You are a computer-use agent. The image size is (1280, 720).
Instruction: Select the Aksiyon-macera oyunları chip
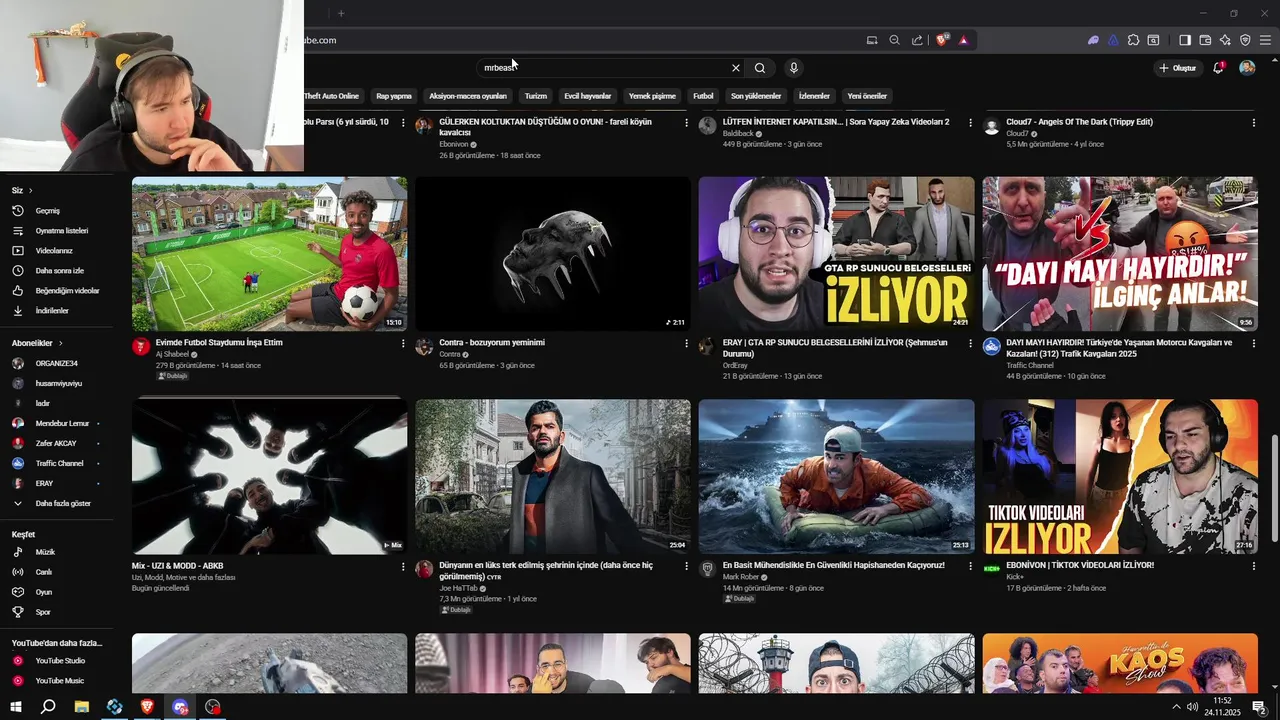(468, 96)
